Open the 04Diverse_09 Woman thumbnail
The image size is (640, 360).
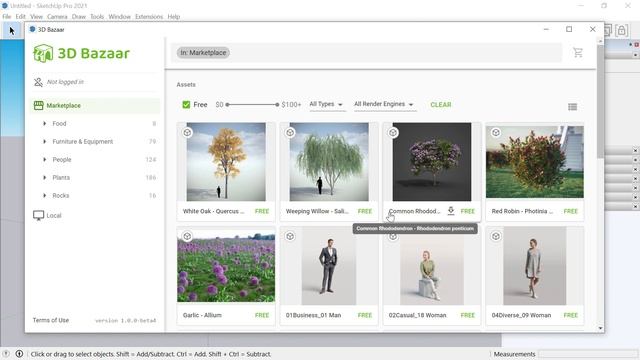tap(535, 266)
